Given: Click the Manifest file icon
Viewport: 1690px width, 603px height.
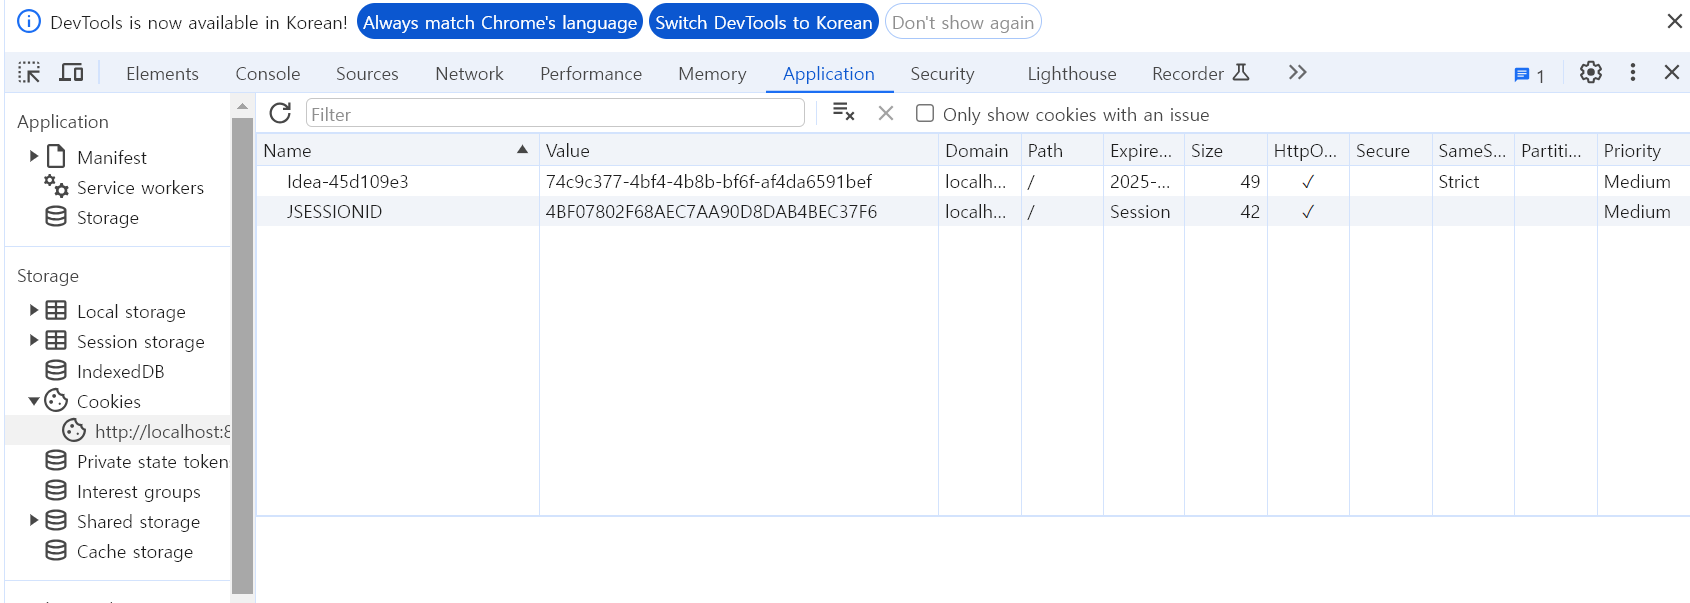Looking at the screenshot, I should point(57,156).
